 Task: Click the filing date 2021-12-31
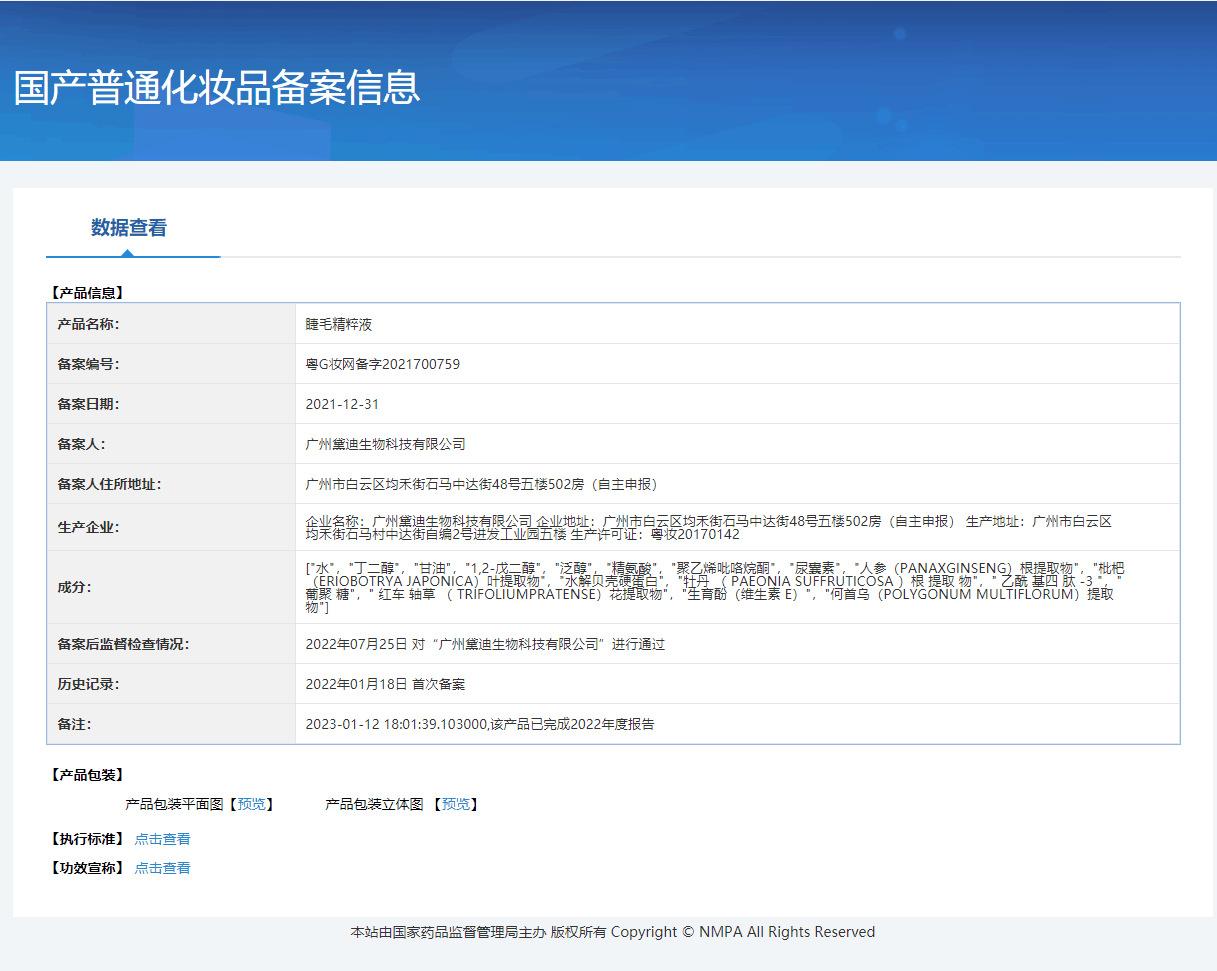click(x=342, y=405)
